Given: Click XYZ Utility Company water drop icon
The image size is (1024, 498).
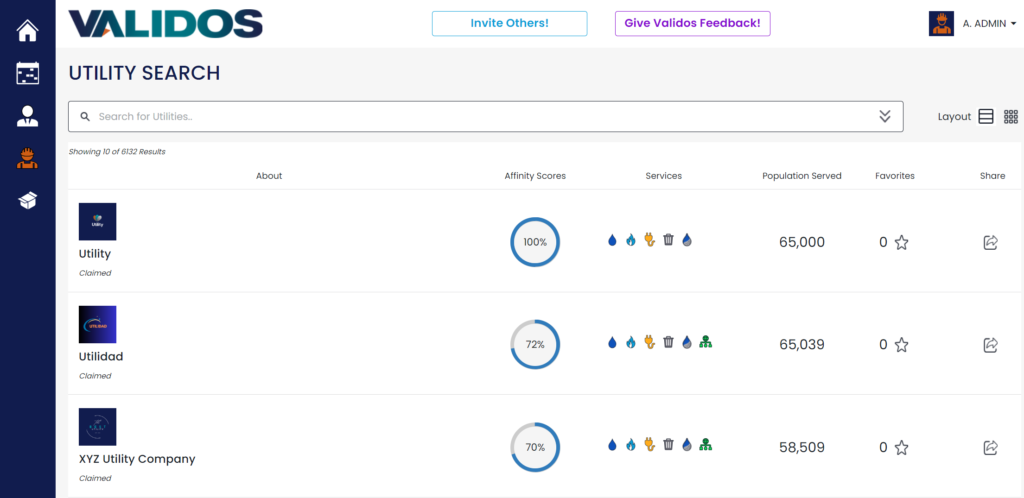Looking at the screenshot, I should coord(612,445).
